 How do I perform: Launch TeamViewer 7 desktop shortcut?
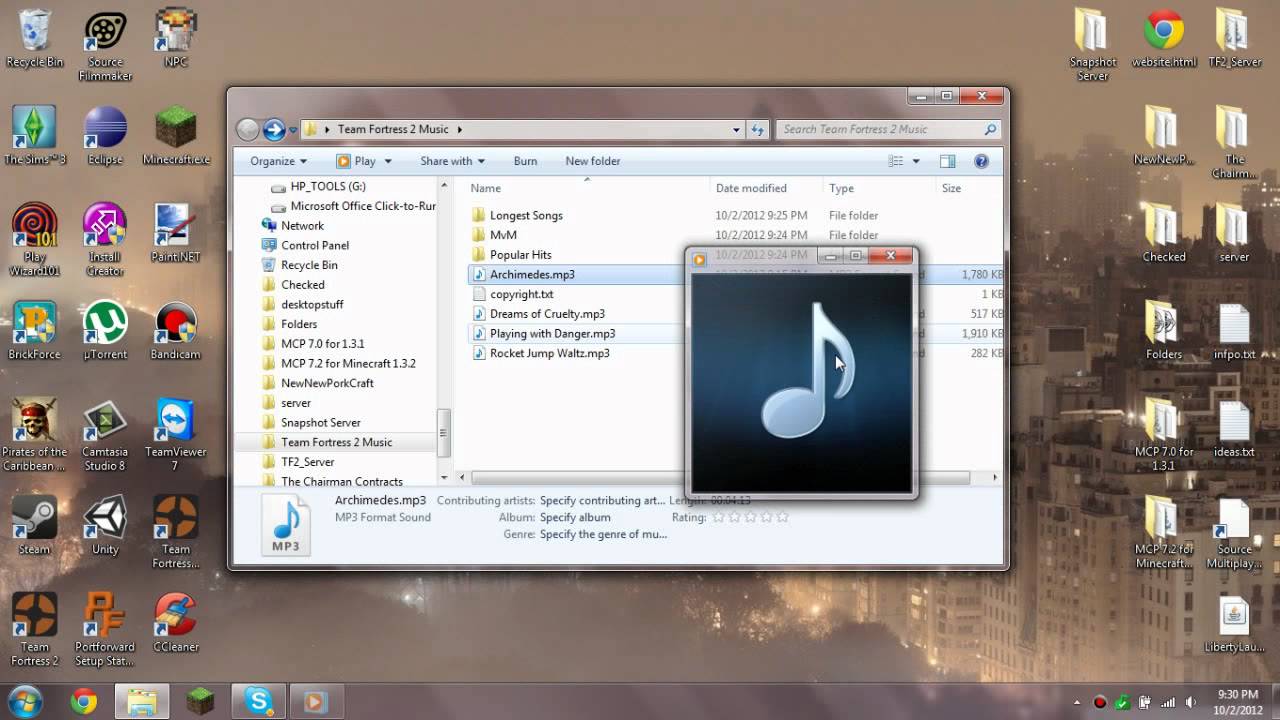coord(176,435)
